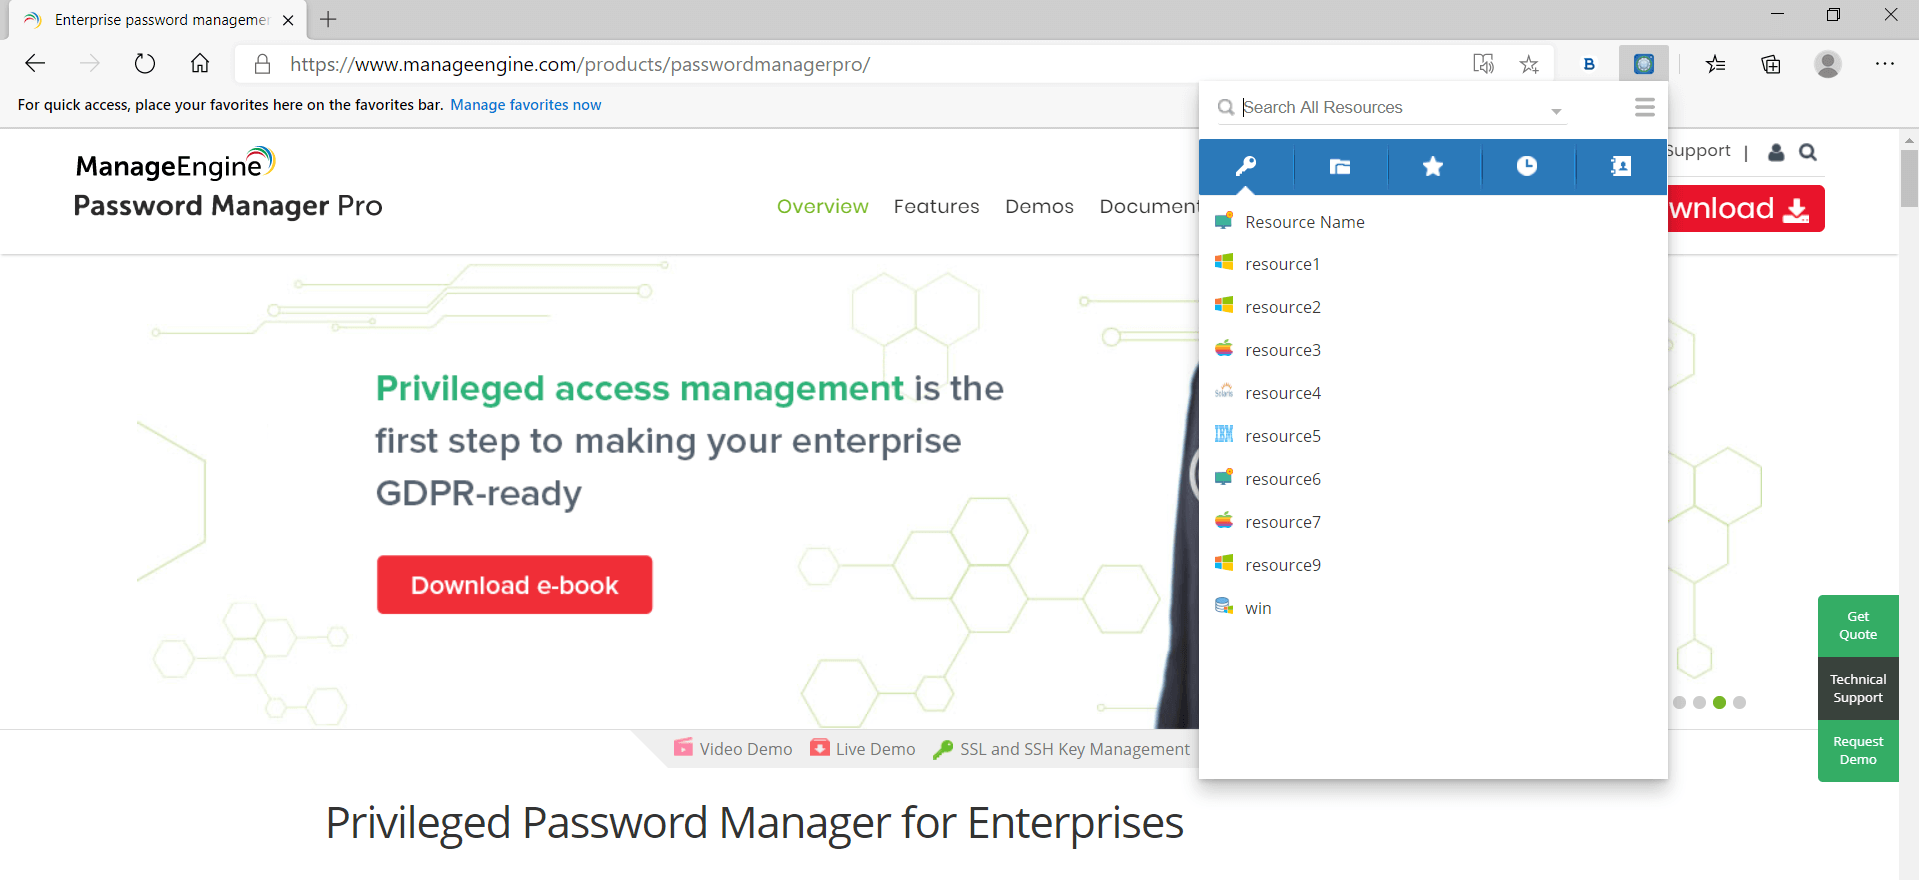Switch to the favorites star tab
Viewport: 1919px width, 880px height.
(1433, 166)
